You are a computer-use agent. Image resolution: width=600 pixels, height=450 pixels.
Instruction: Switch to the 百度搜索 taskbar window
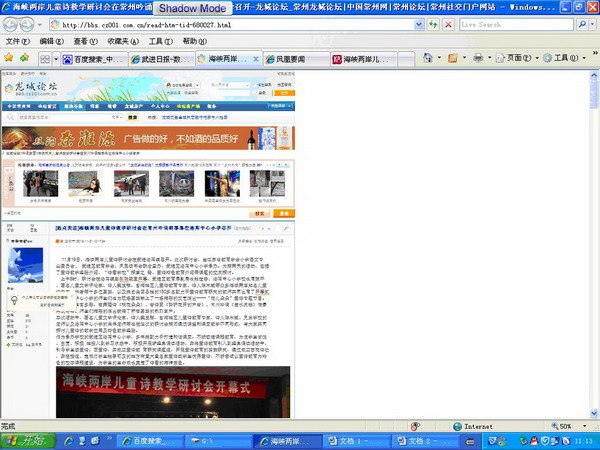click(150, 442)
